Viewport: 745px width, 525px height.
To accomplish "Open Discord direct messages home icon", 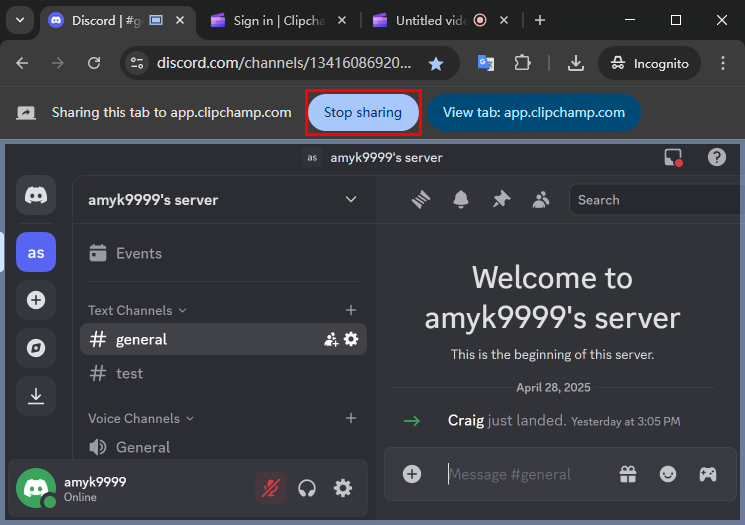I will [36, 195].
